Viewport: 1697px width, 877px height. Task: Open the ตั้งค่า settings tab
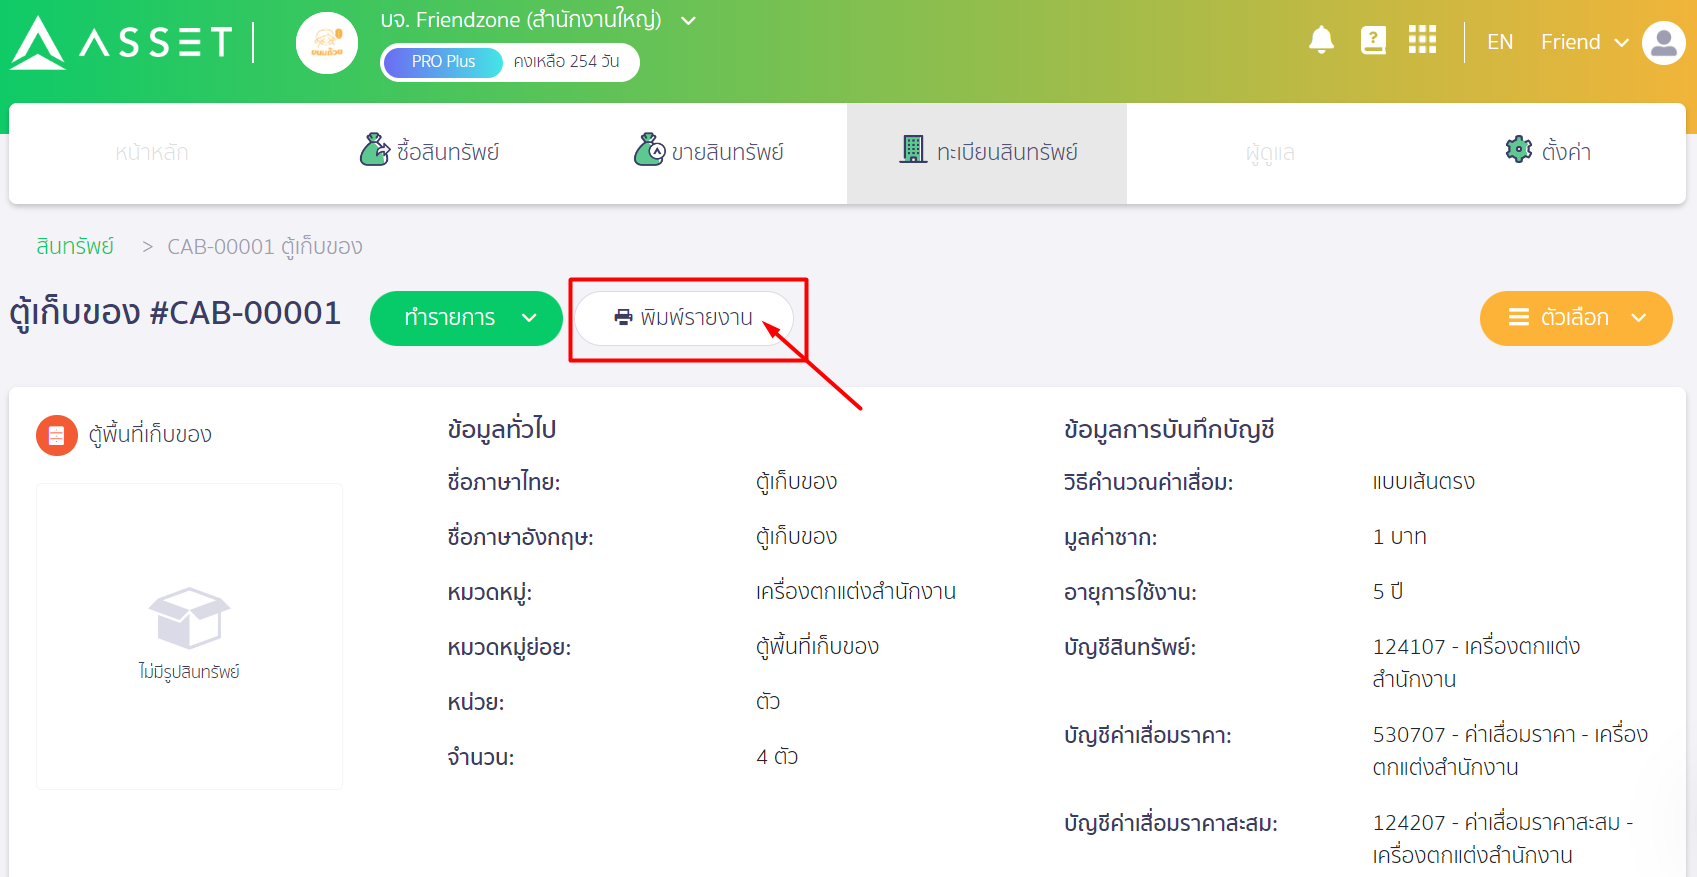(x=1548, y=151)
